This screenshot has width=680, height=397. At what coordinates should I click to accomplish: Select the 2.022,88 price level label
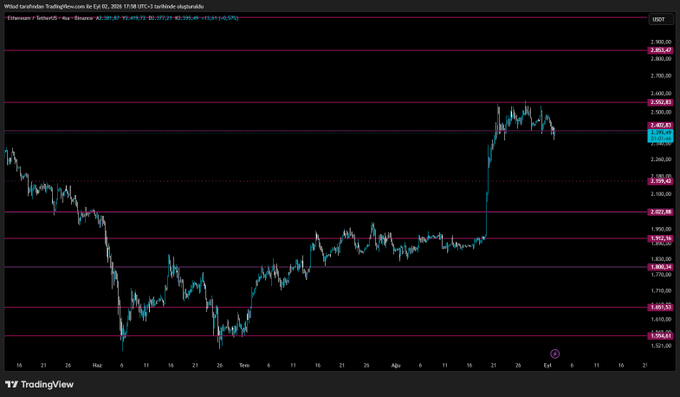(661, 212)
